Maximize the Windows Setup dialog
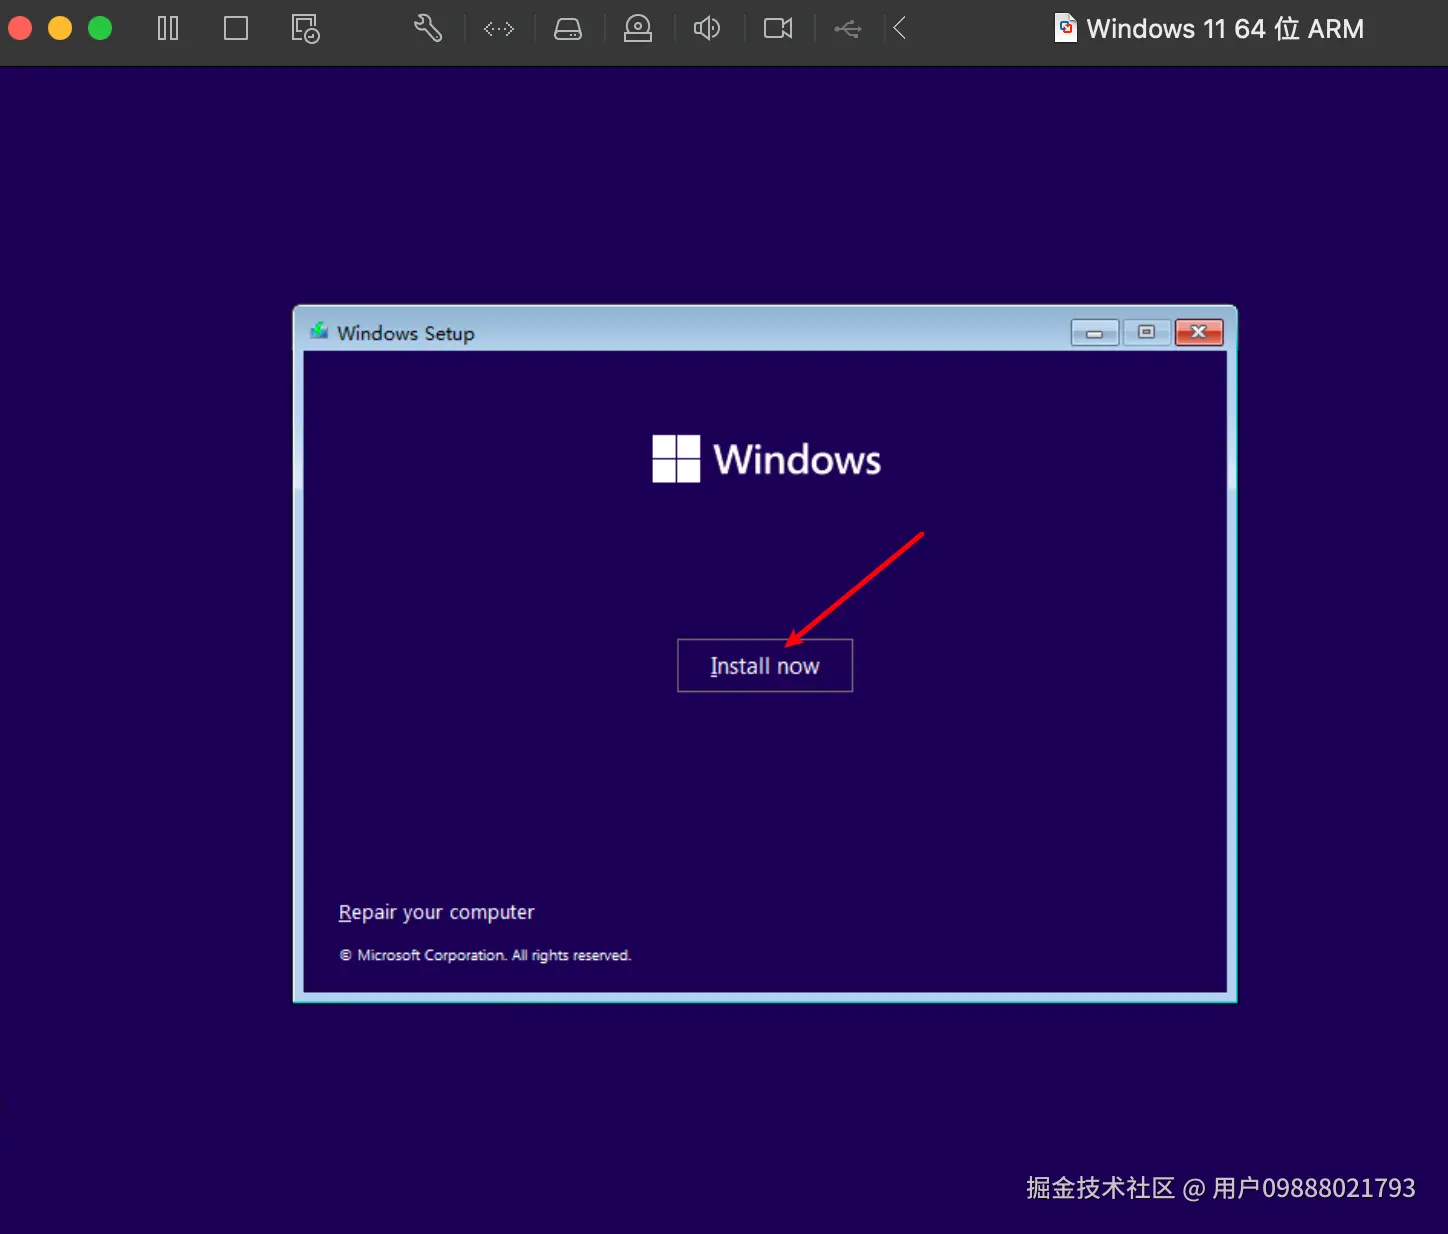The width and height of the screenshot is (1448, 1234). tap(1147, 332)
